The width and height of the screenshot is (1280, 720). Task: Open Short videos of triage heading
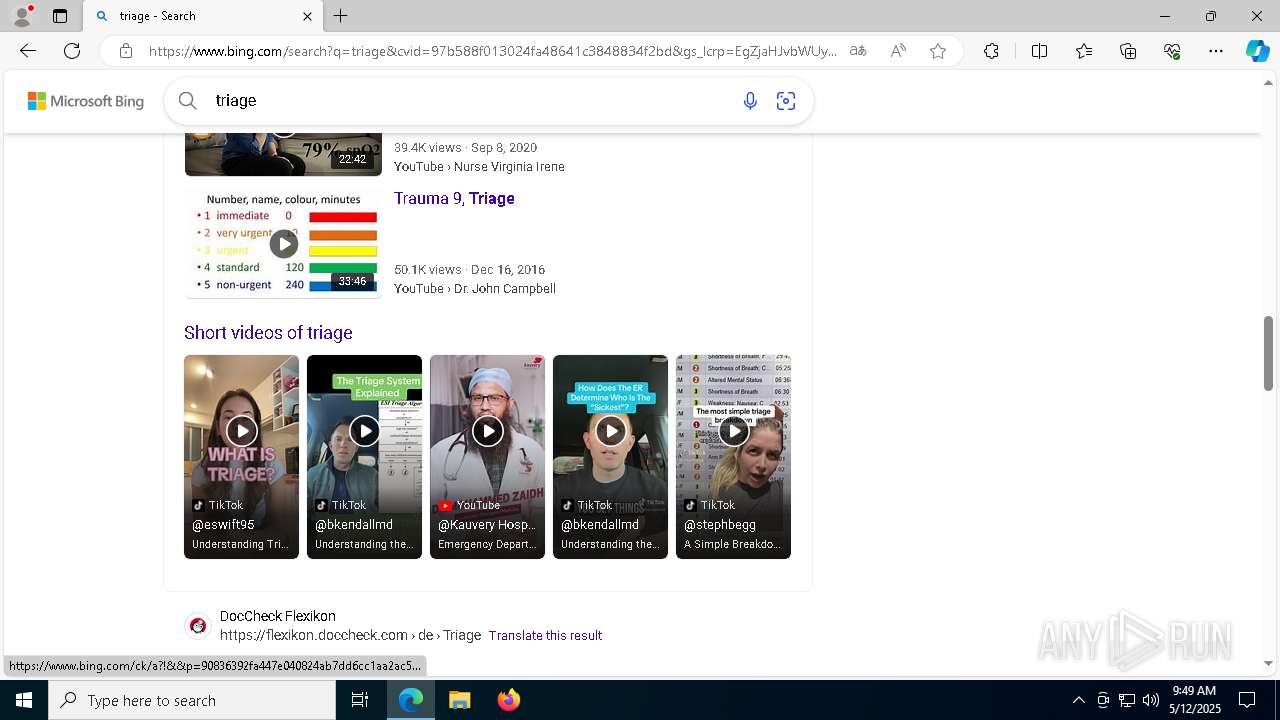point(268,332)
